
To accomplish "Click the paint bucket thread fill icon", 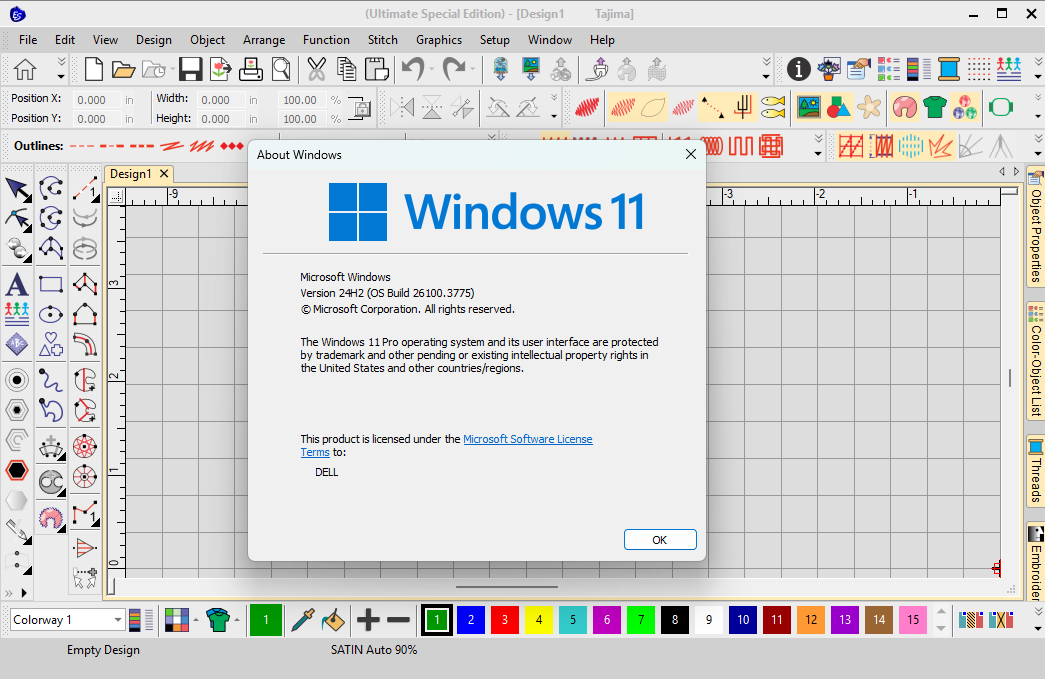I will 333,619.
